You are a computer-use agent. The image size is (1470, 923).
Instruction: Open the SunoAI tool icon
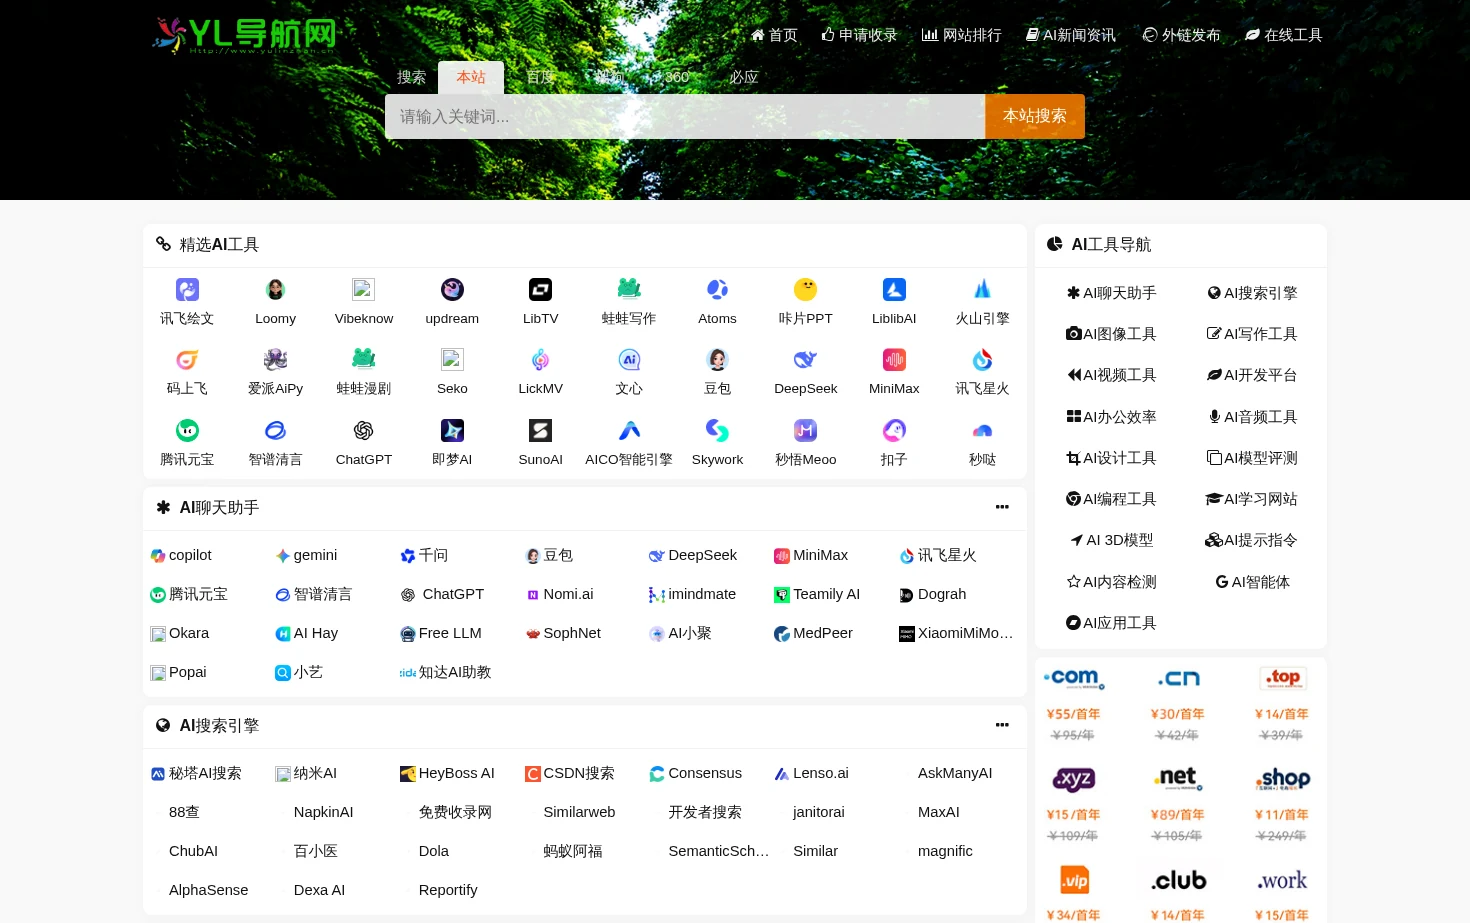[x=540, y=431]
